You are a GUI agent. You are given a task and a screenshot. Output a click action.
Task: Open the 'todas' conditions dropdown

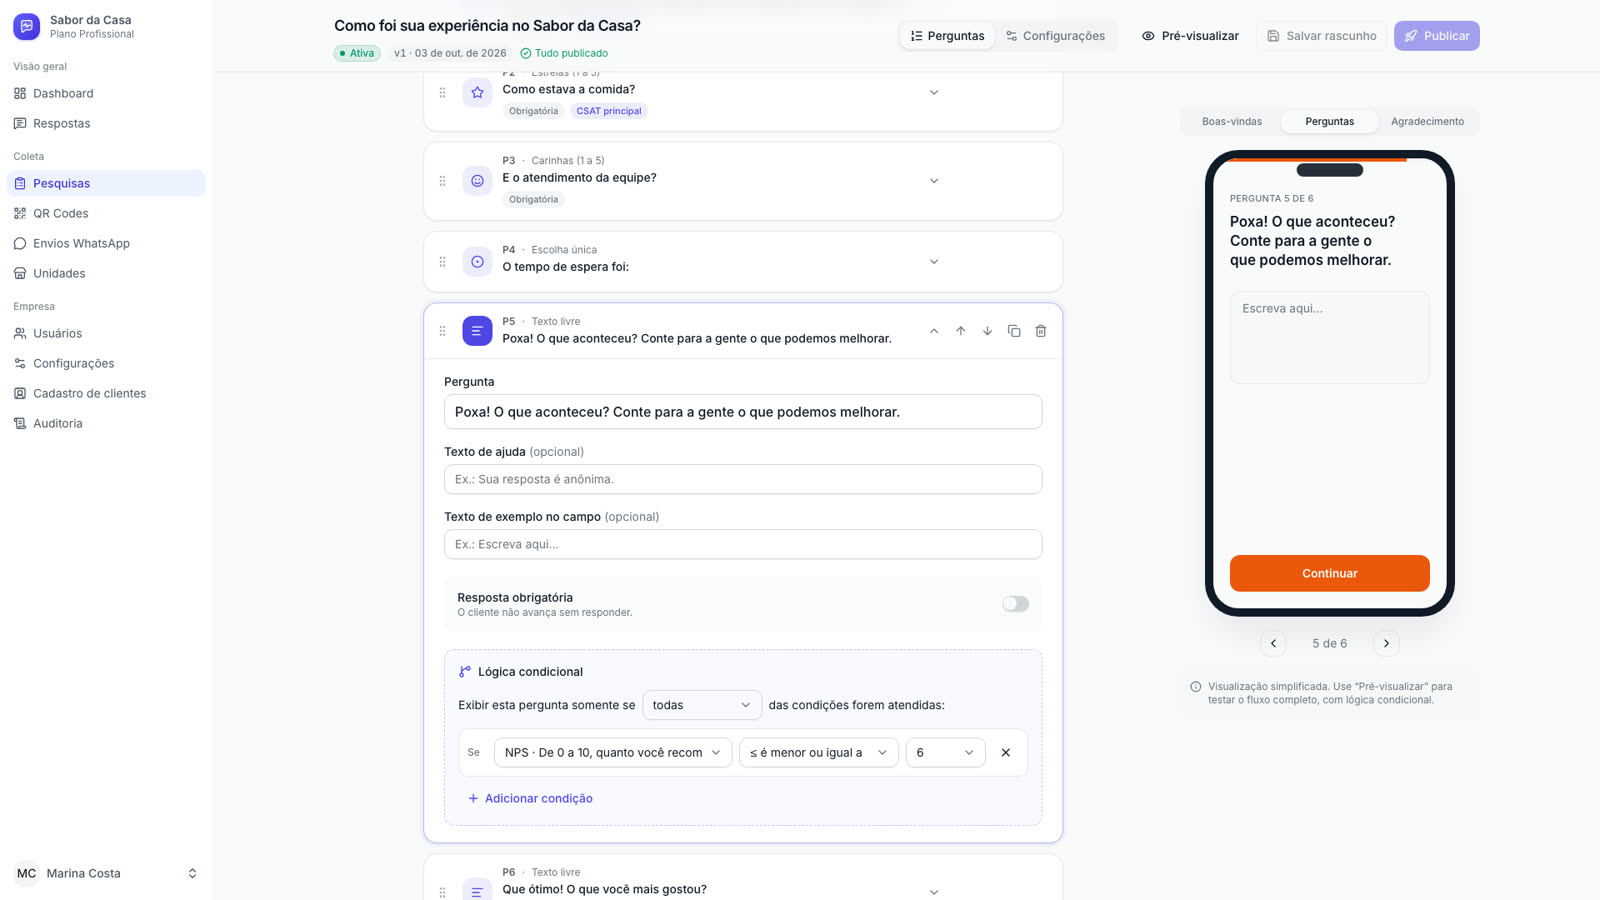pyautogui.click(x=702, y=705)
